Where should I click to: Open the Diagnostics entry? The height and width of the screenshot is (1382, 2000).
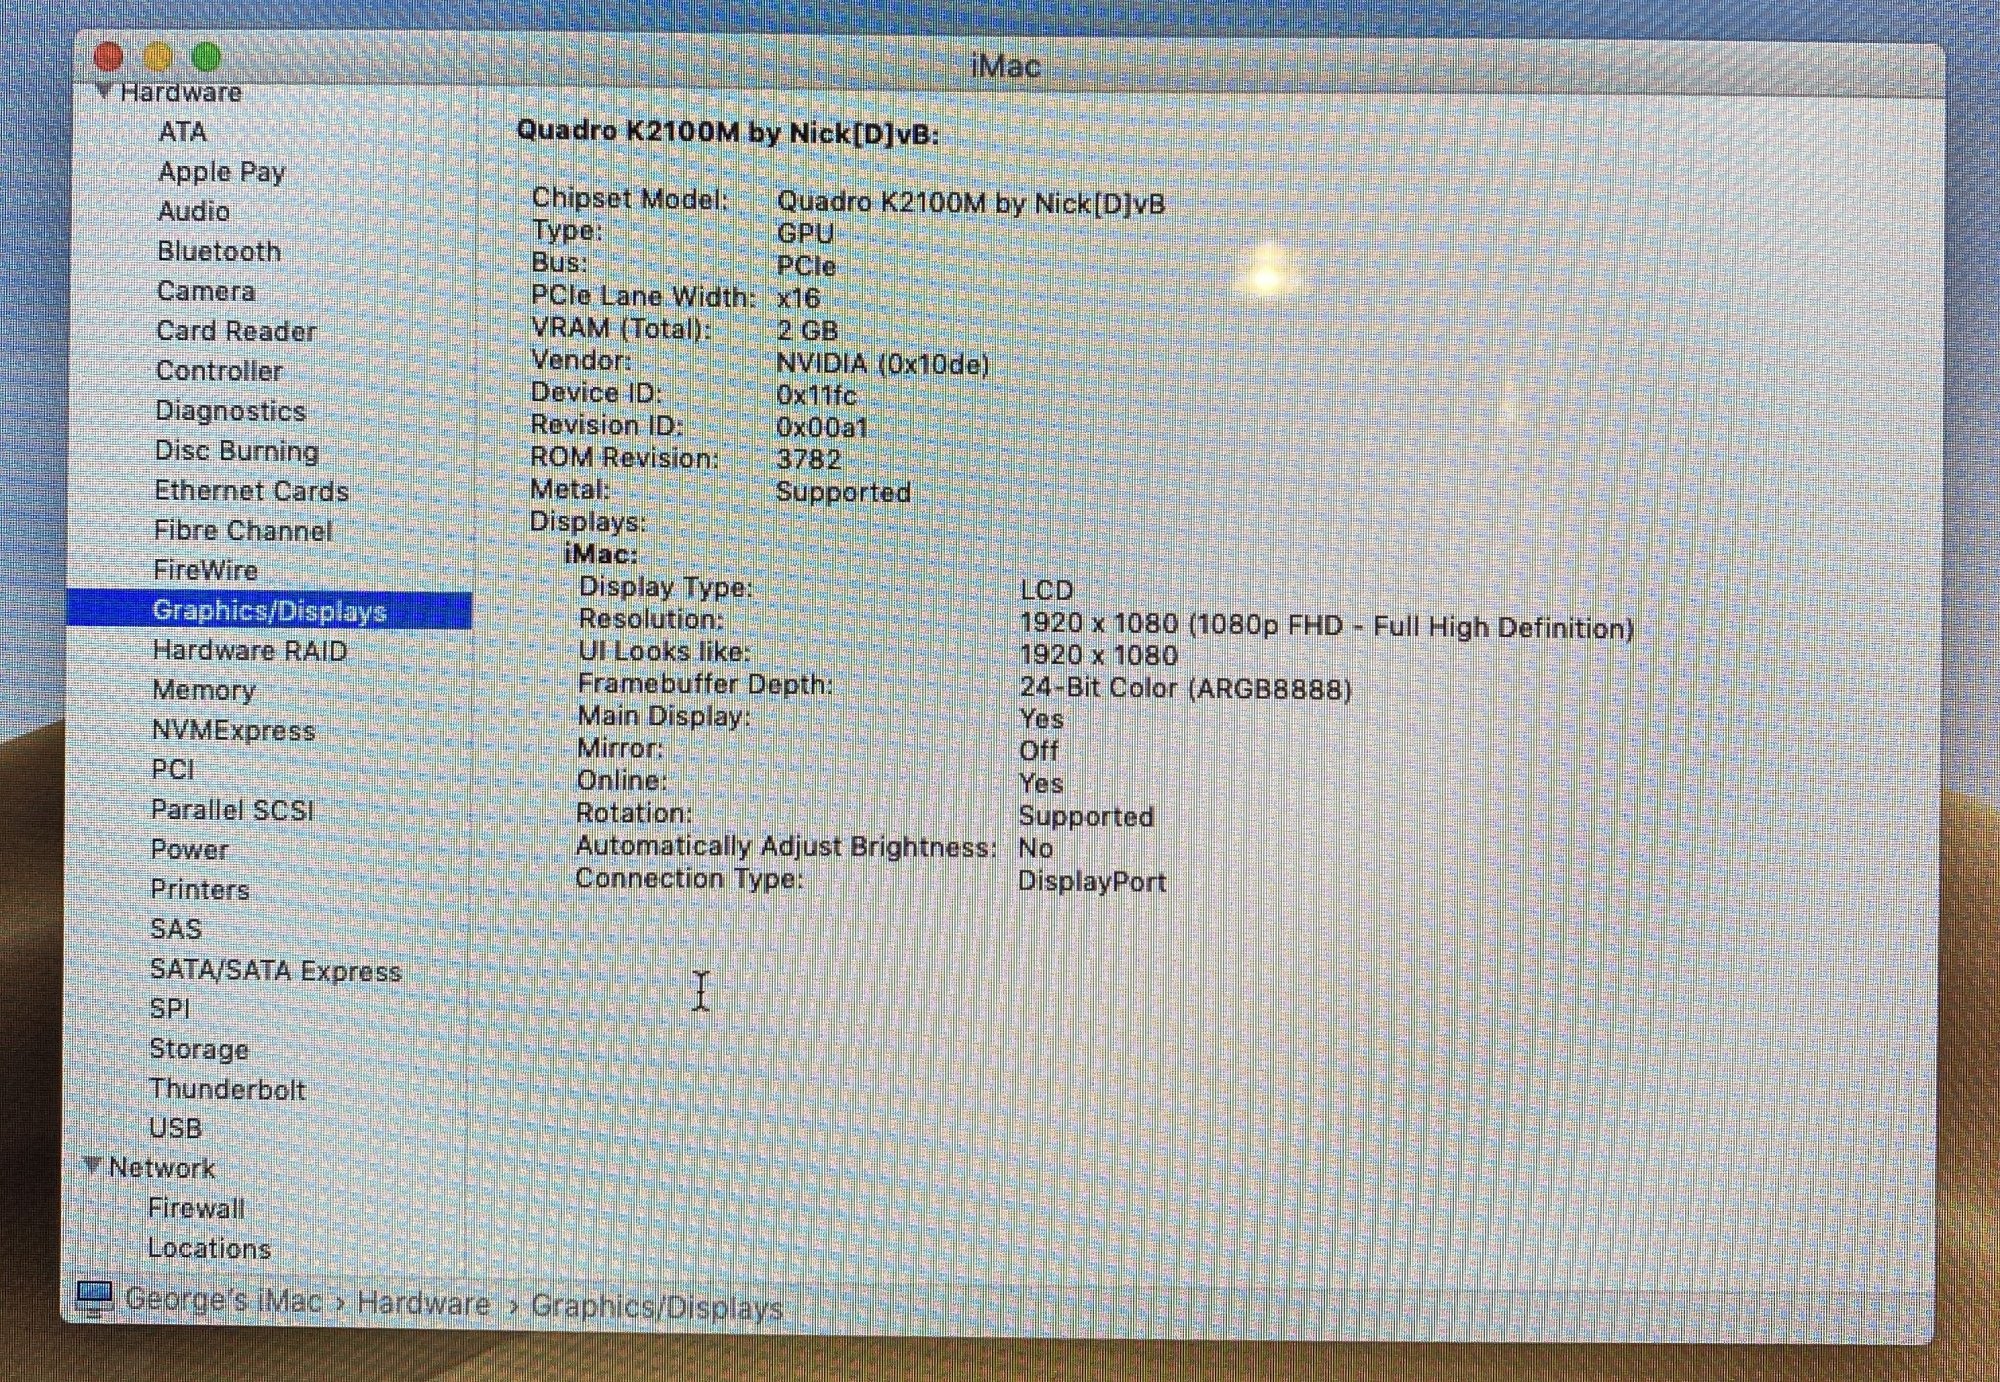(x=230, y=411)
